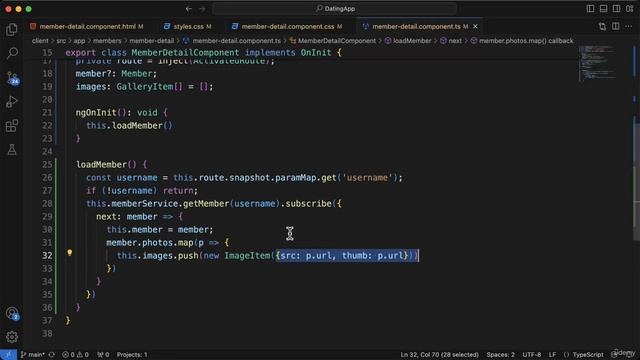Change encoding via 'UTF-8'
The height and width of the screenshot is (360, 640).
pos(531,355)
